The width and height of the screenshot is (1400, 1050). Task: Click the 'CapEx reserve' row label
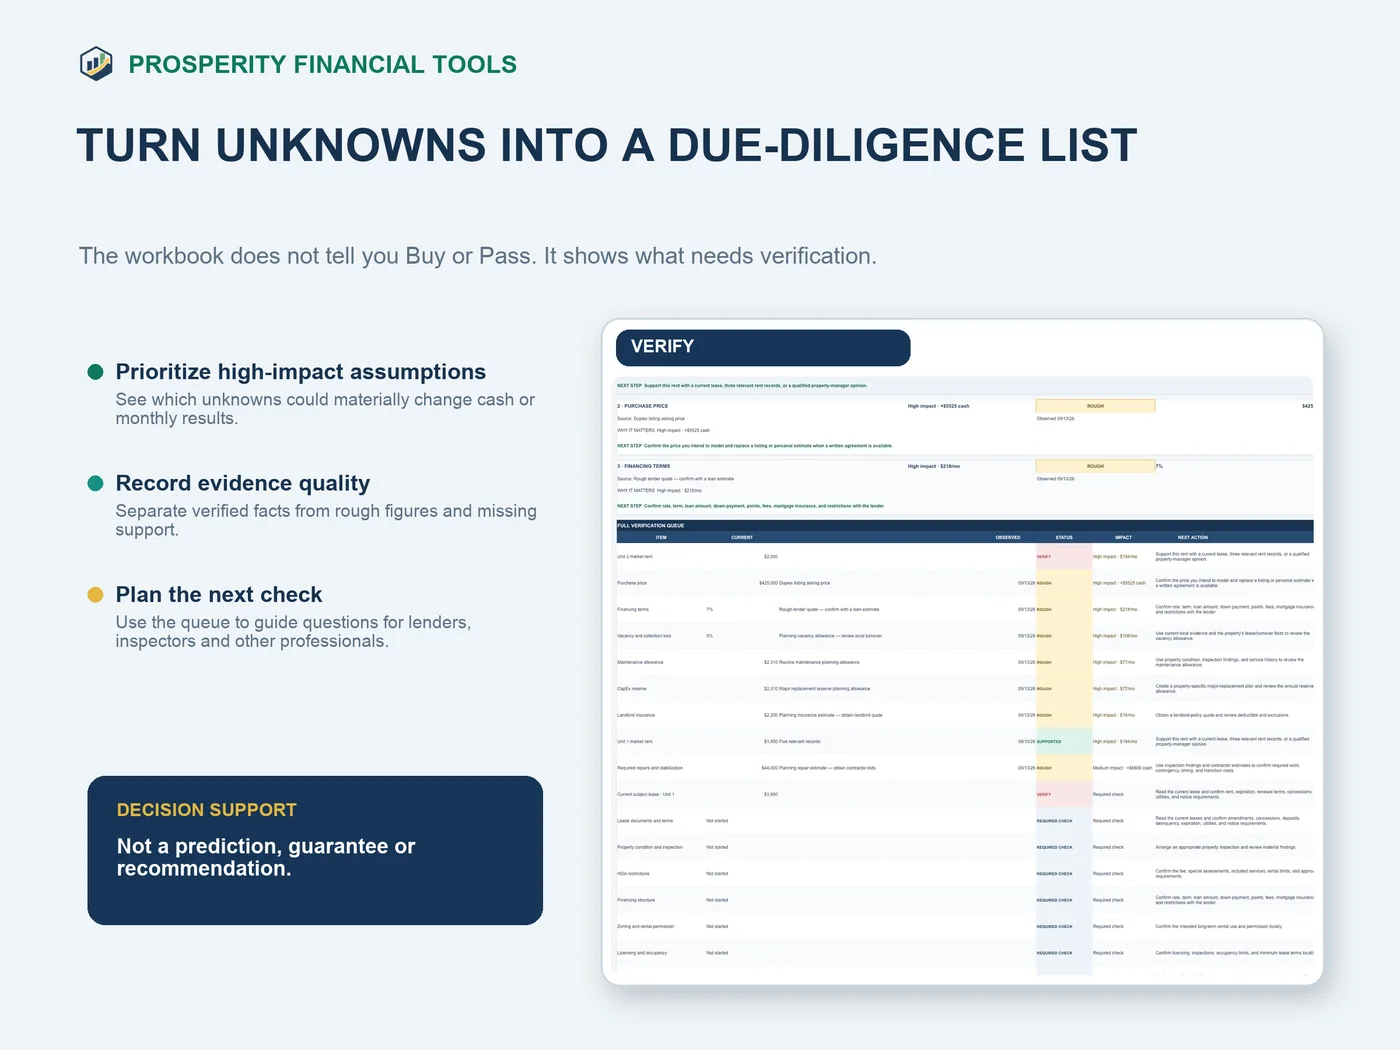point(632,689)
